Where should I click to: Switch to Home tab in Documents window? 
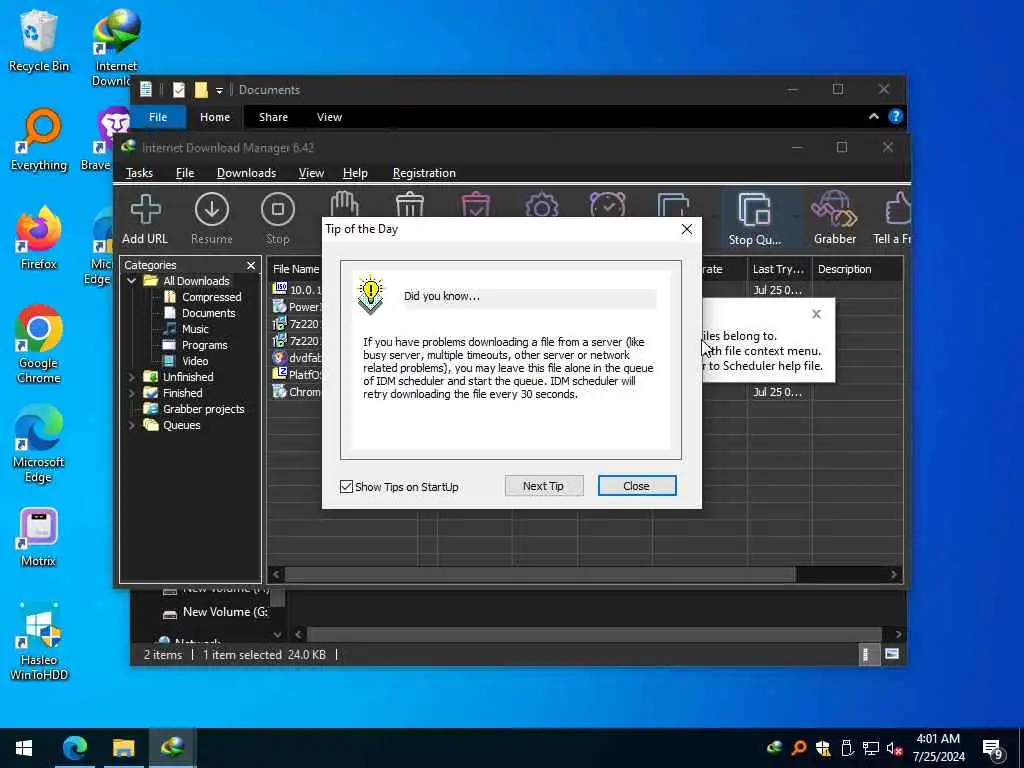(215, 117)
